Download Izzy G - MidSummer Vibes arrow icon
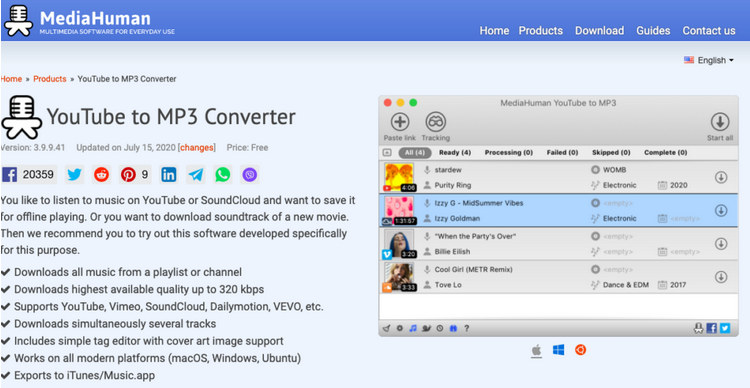Image resolution: width=750 pixels, height=388 pixels. (721, 211)
